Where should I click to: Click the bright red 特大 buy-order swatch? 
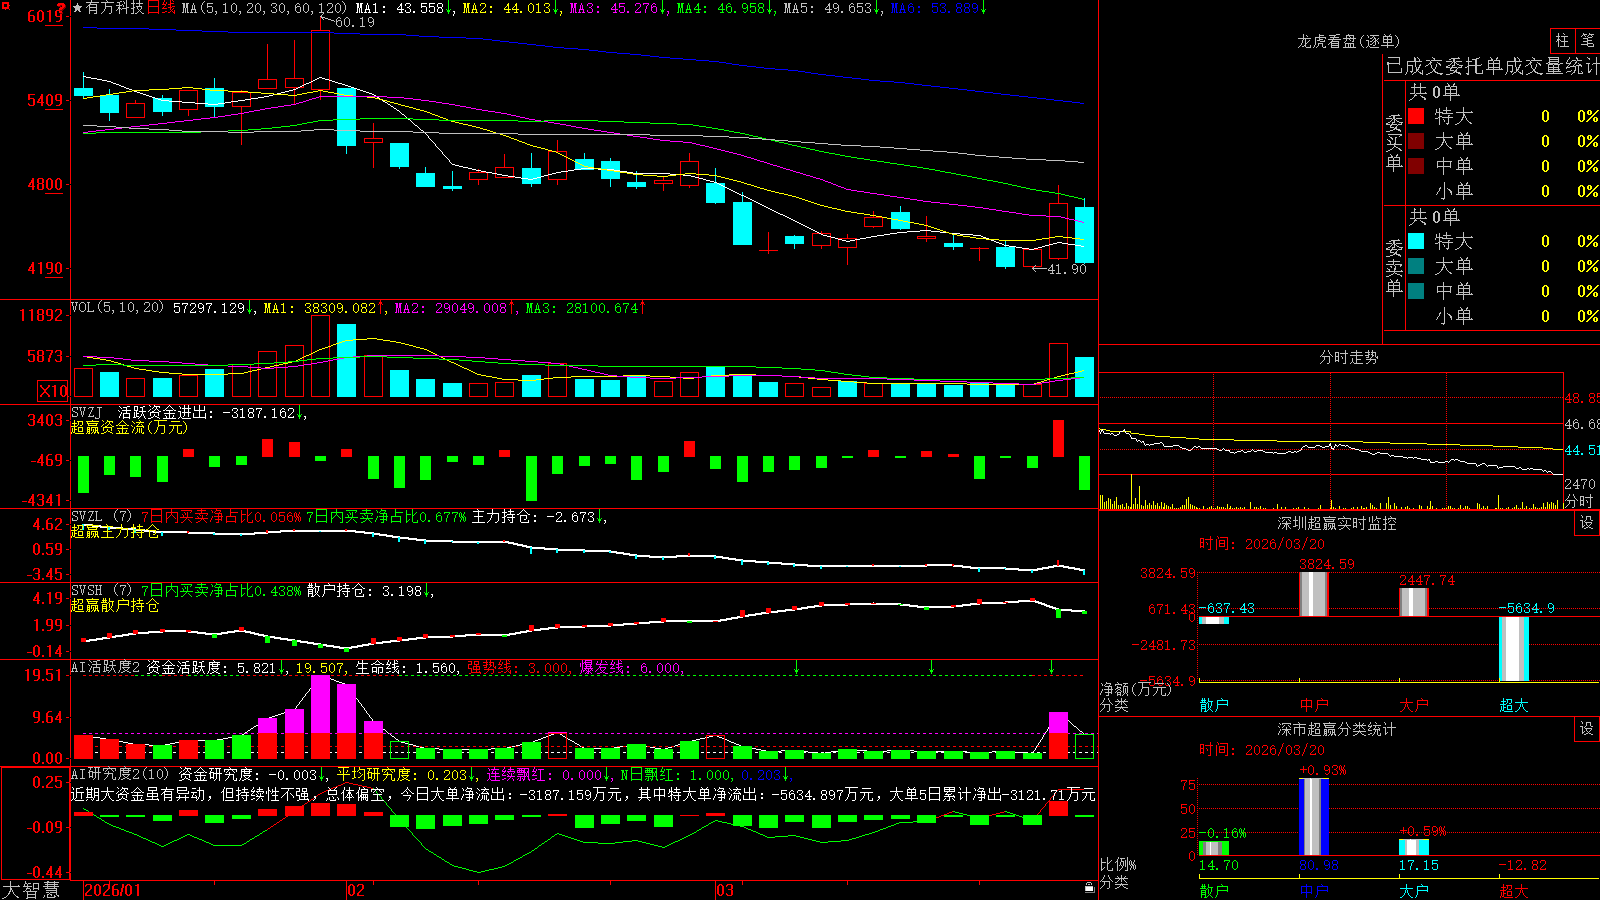(1416, 116)
